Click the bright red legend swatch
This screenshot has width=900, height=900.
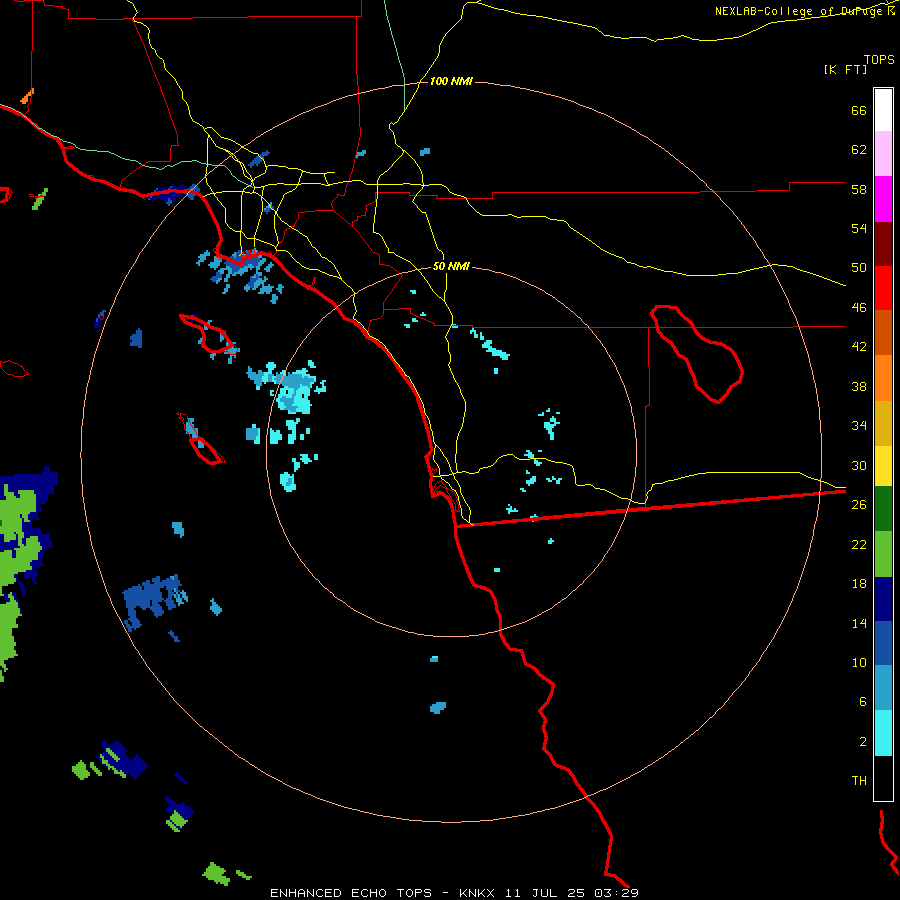point(883,288)
